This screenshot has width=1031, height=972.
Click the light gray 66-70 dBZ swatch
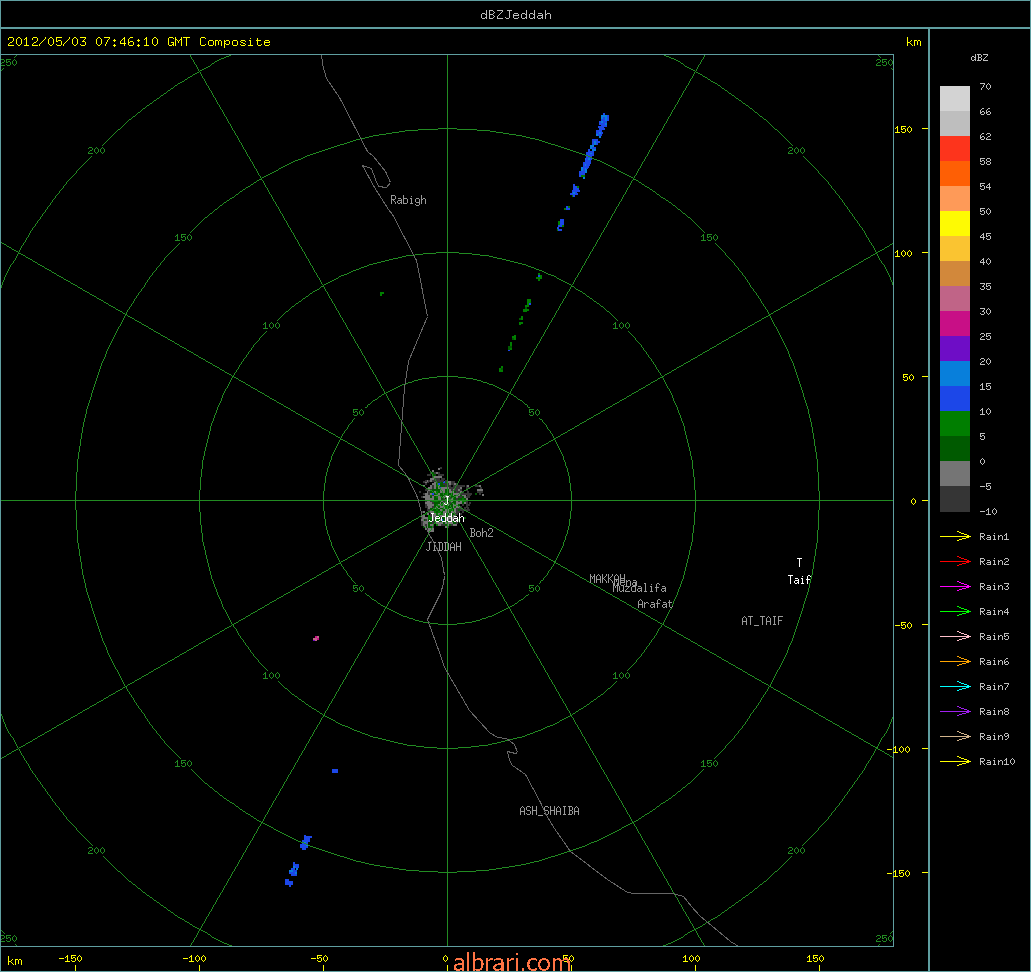coord(955,99)
